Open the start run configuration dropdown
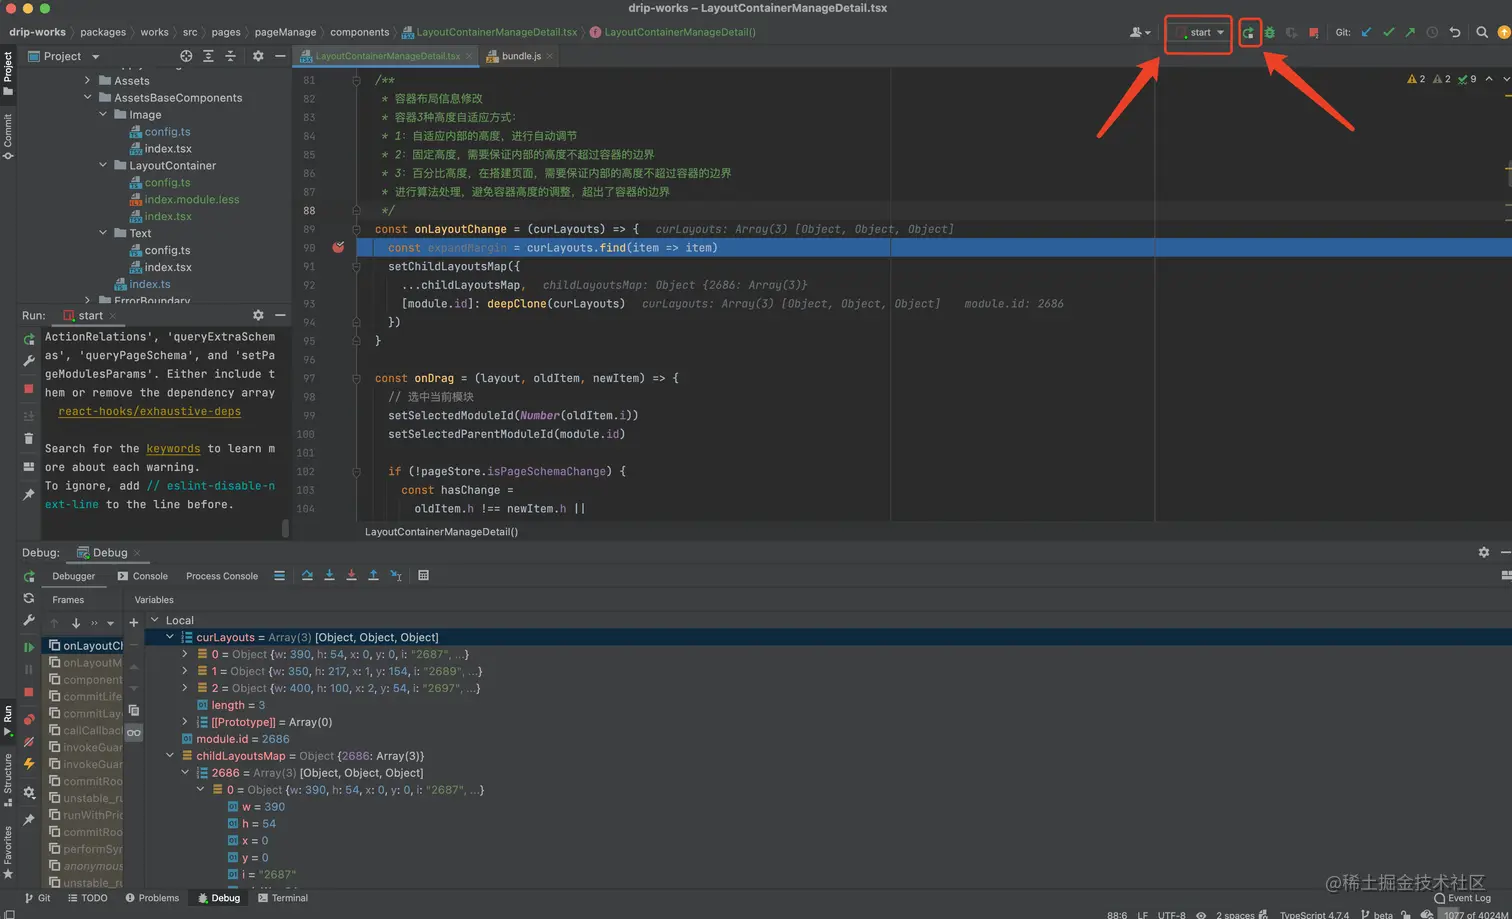Screen dimensions: 1512x919 [1198, 32]
